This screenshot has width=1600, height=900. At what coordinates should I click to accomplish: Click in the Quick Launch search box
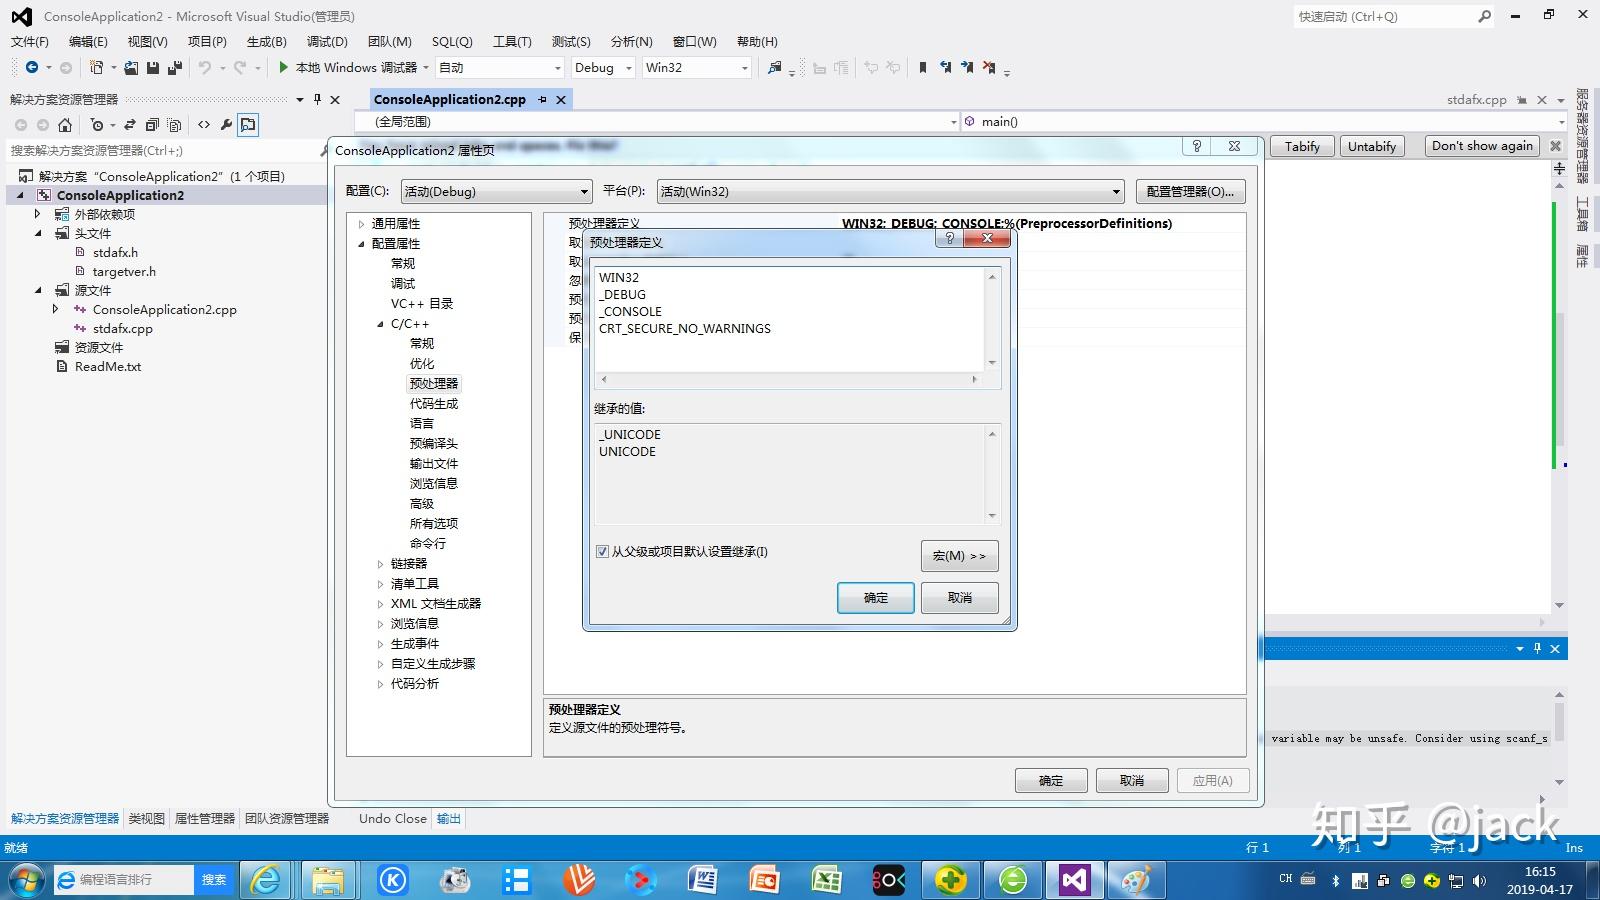1395,16
